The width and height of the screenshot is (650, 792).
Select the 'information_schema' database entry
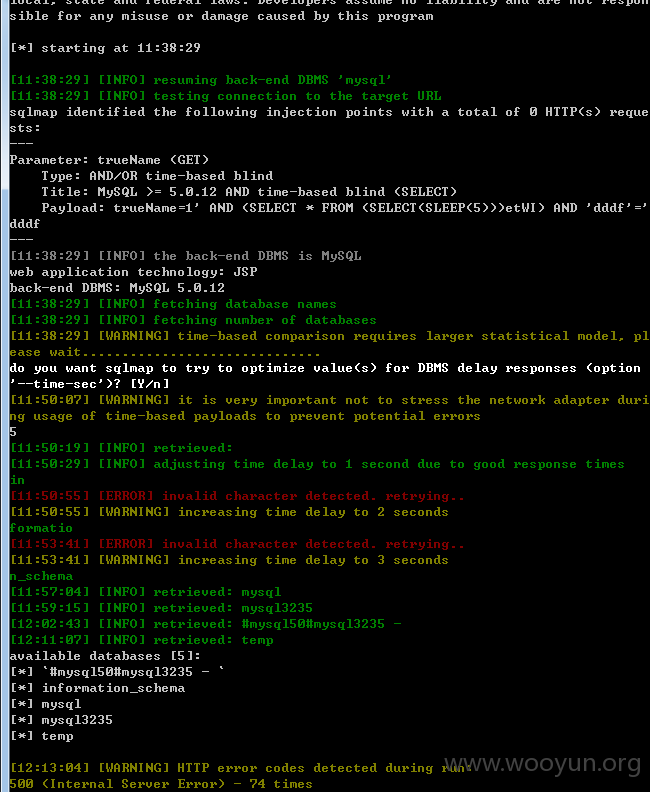97,688
